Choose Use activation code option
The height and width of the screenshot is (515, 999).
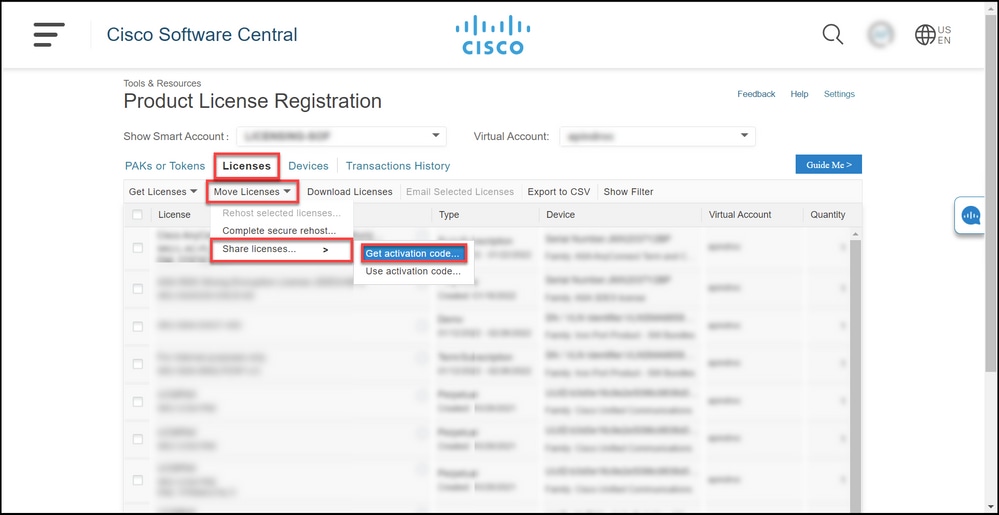coord(413,272)
